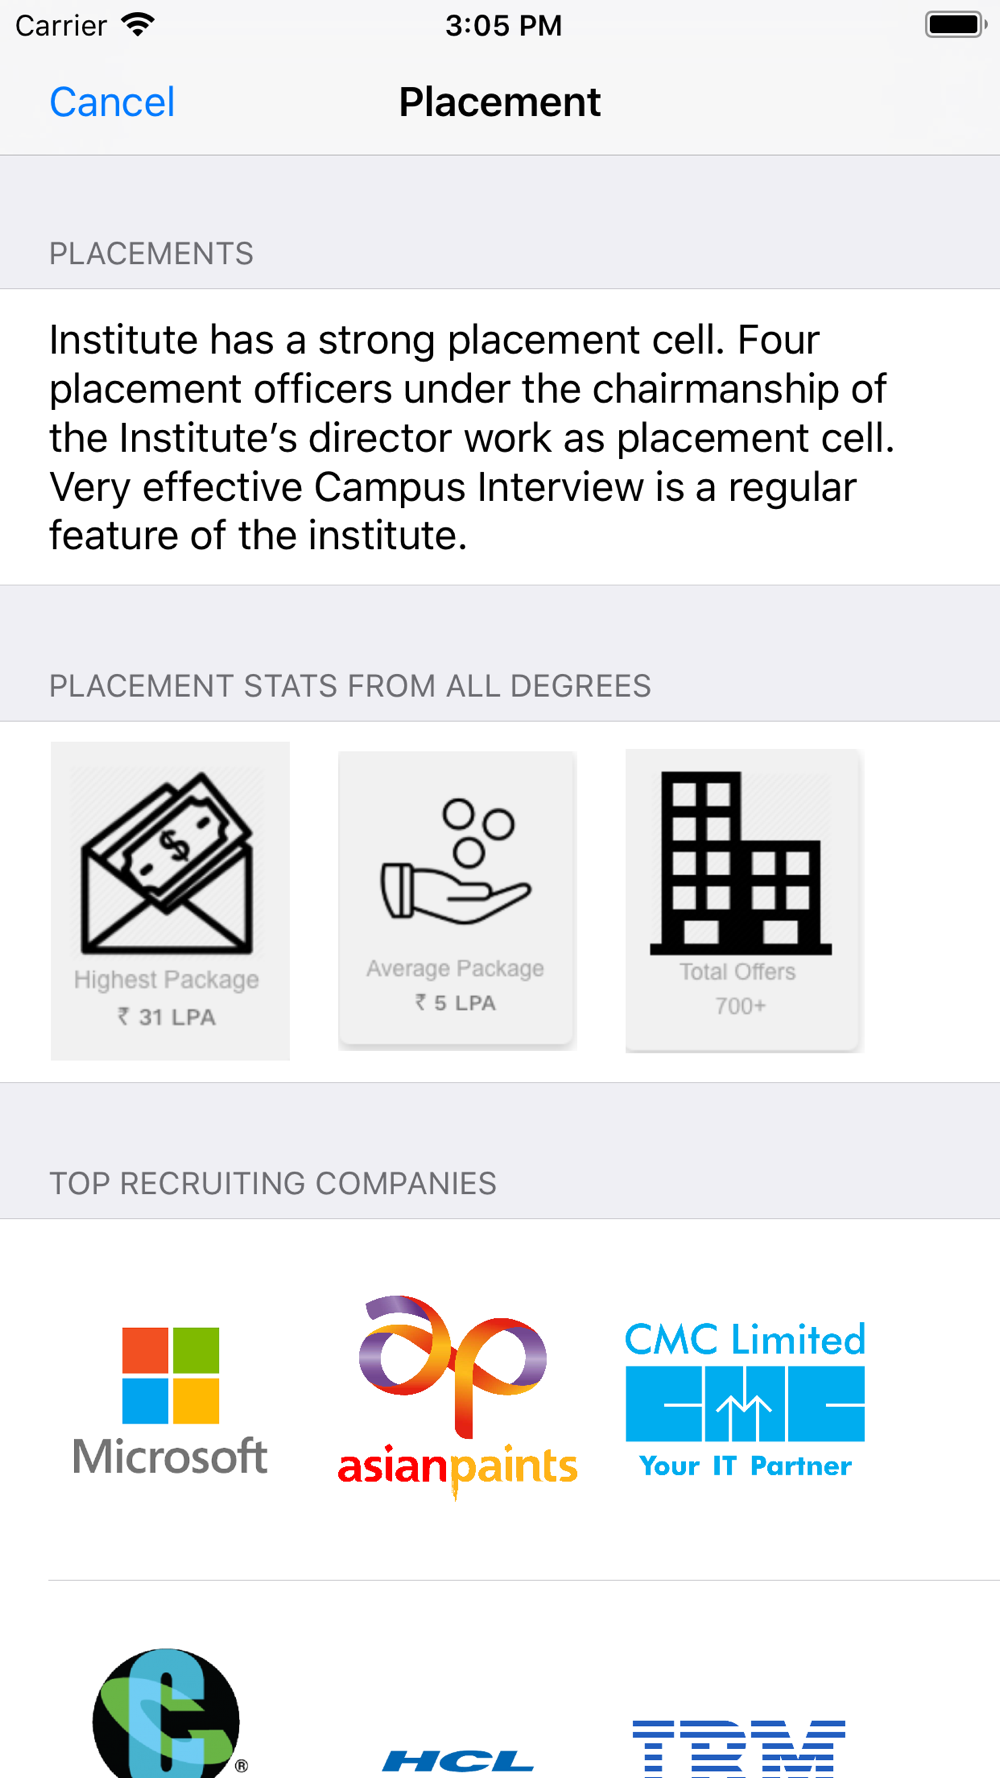The image size is (1000, 1778).
Task: Open the Microsoft company logo
Action: 170,1400
